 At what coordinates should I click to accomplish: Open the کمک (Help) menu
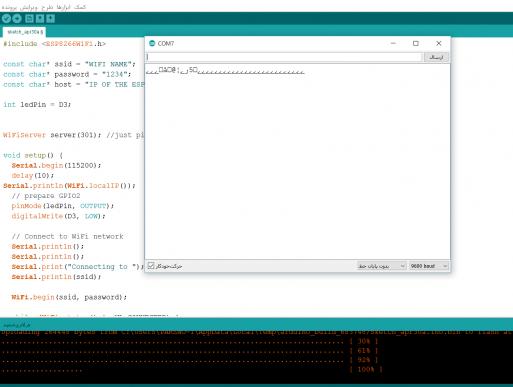click(80, 7)
